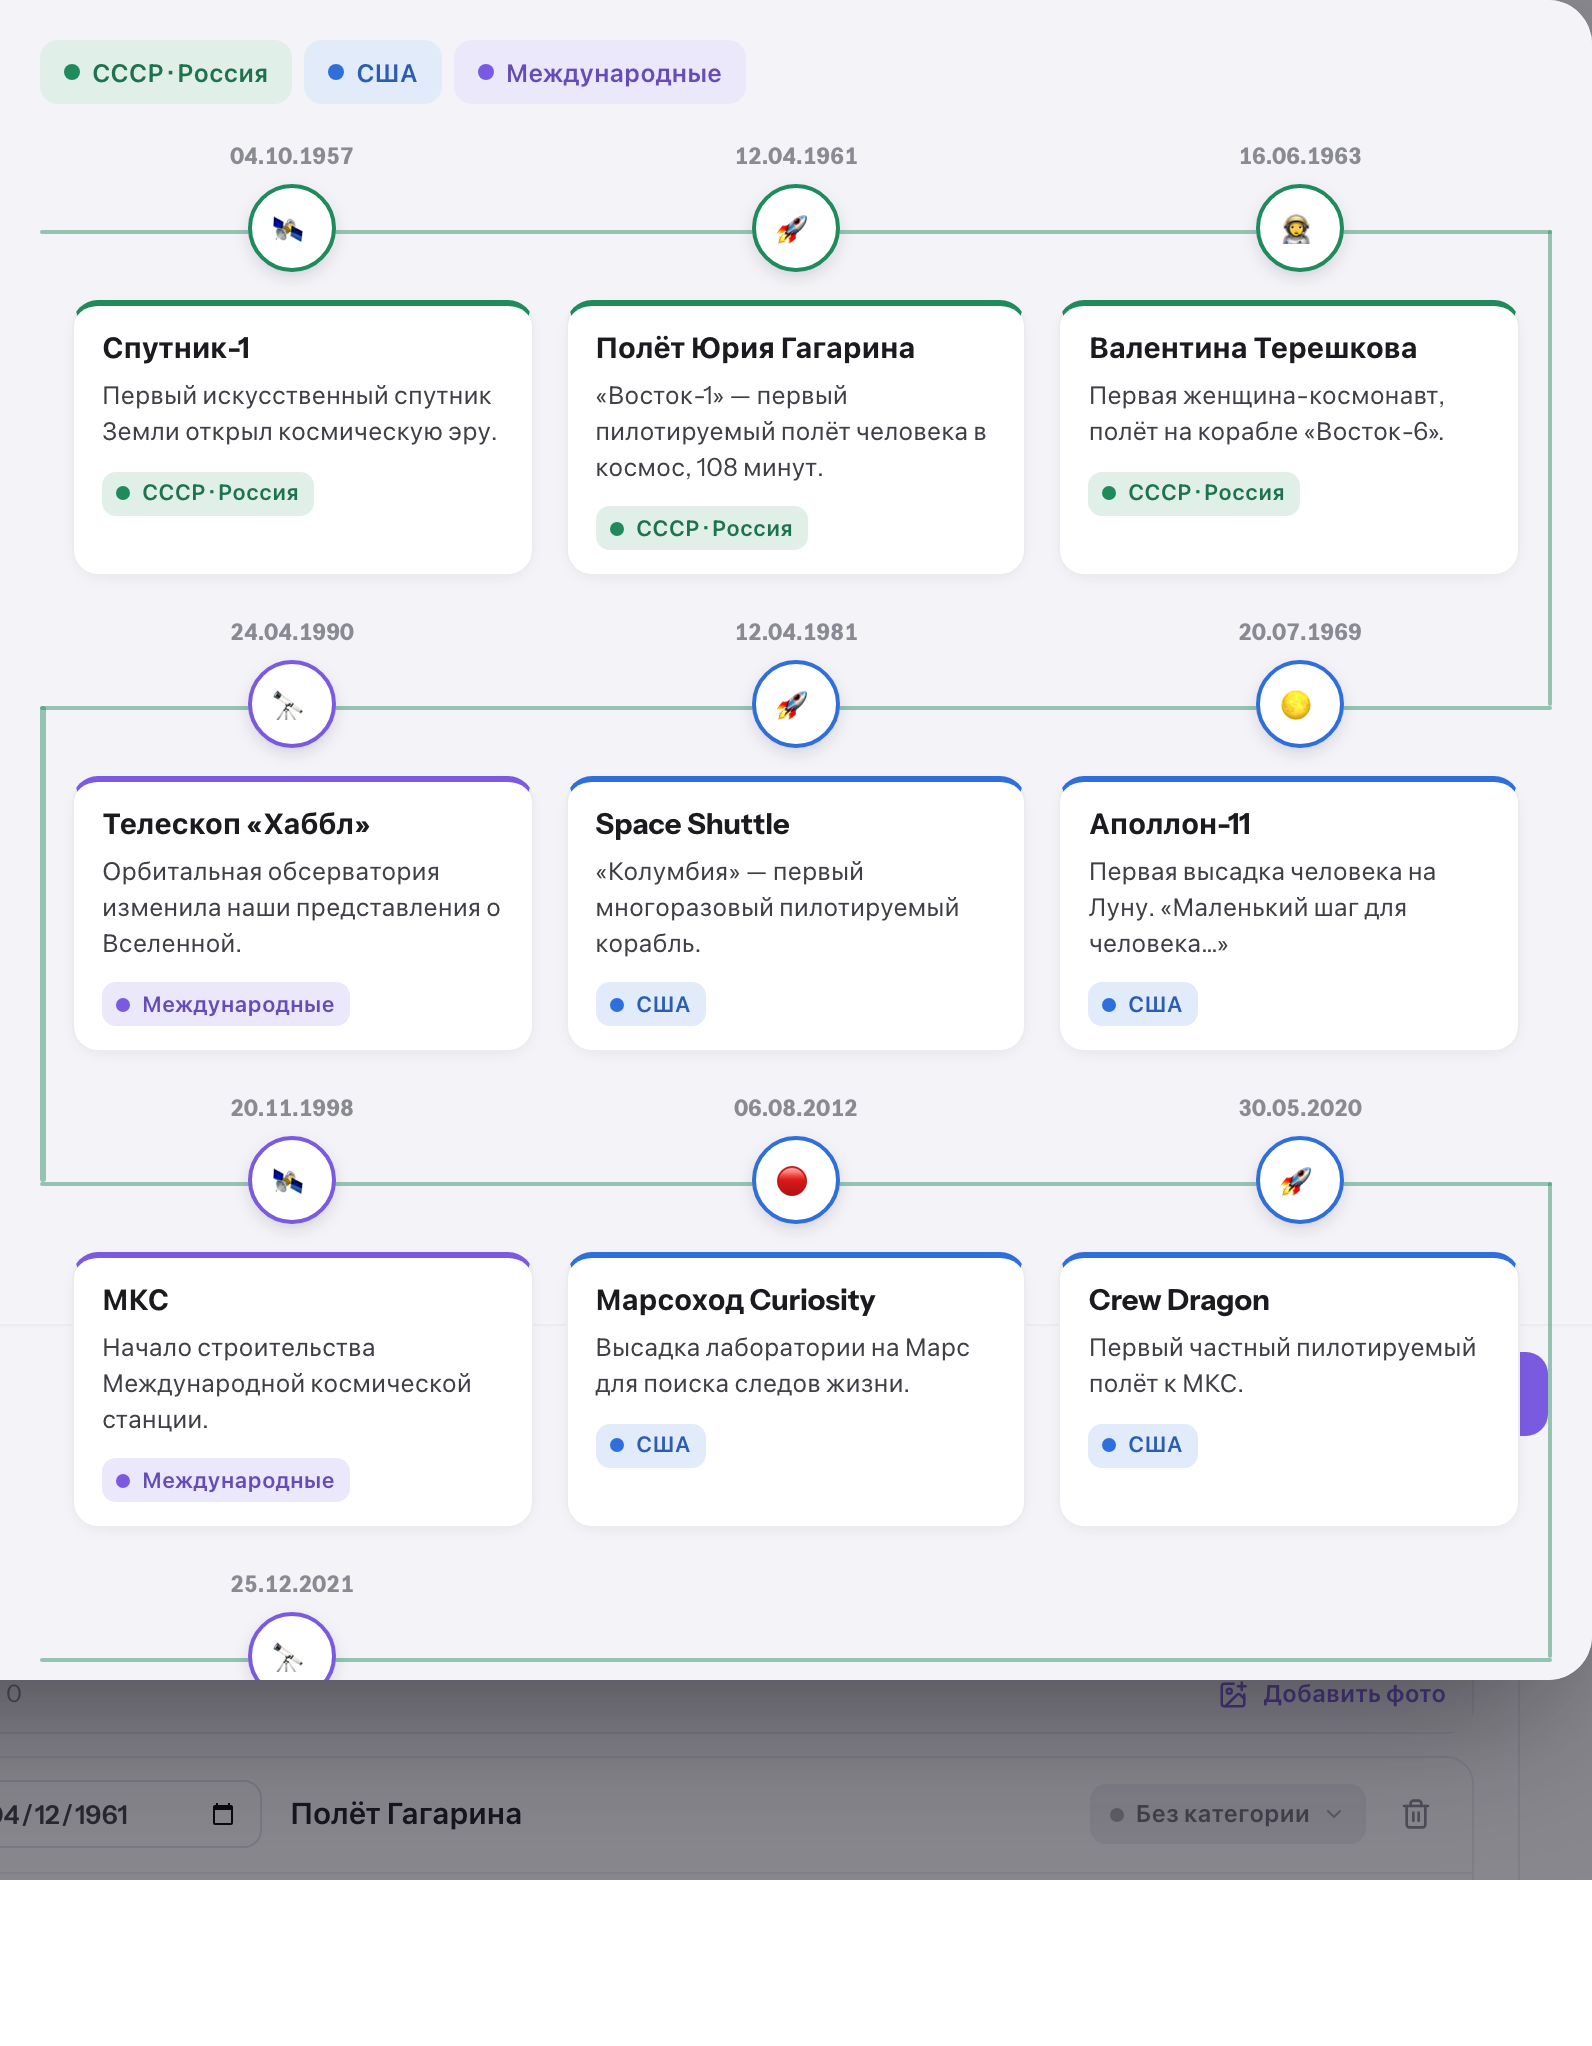Open the МКС card title
This screenshot has width=1592, height=2046.
pyautogui.click(x=135, y=1300)
